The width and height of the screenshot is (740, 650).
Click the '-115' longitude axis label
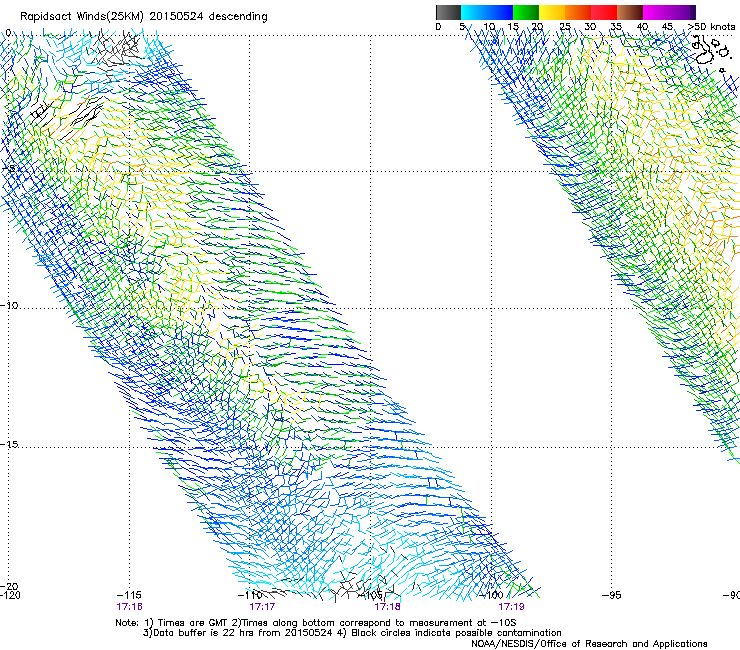click(x=129, y=595)
